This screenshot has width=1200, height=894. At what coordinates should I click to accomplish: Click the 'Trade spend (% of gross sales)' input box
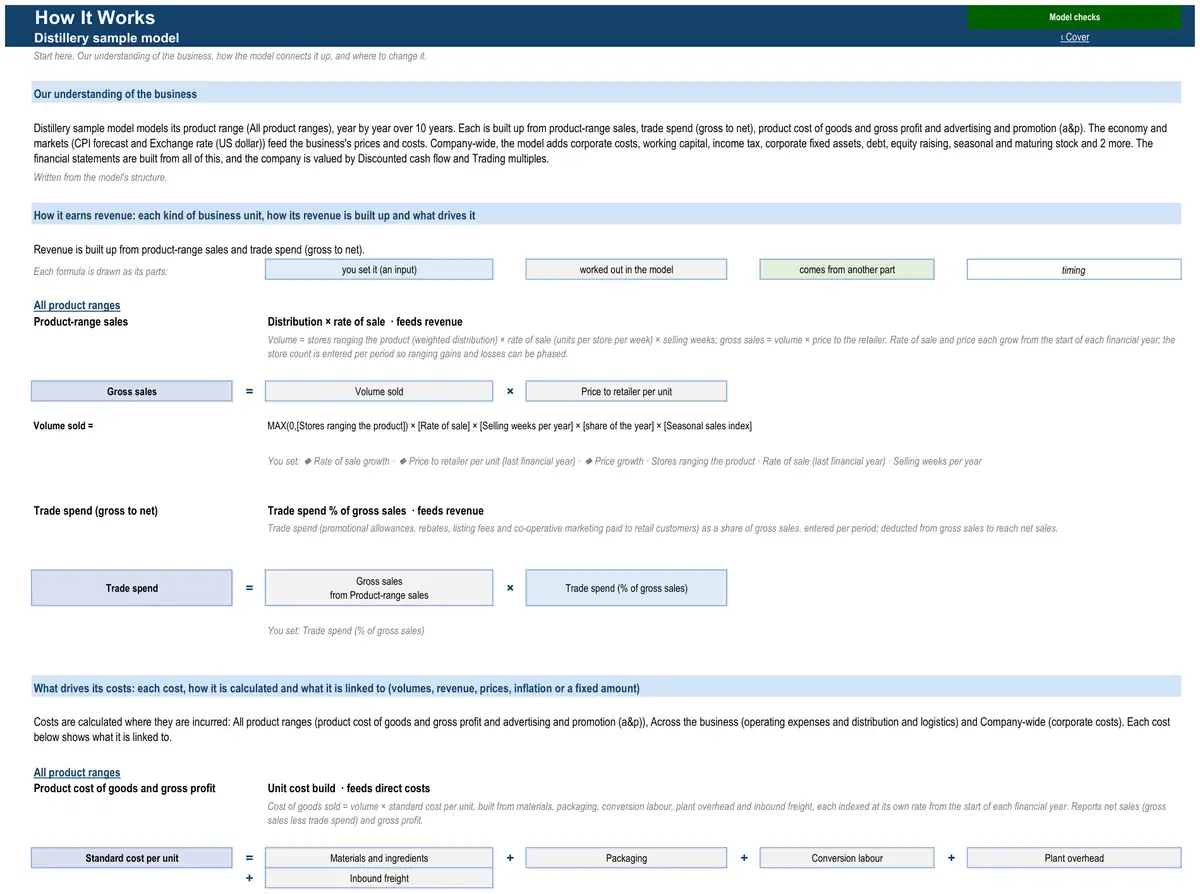626,588
